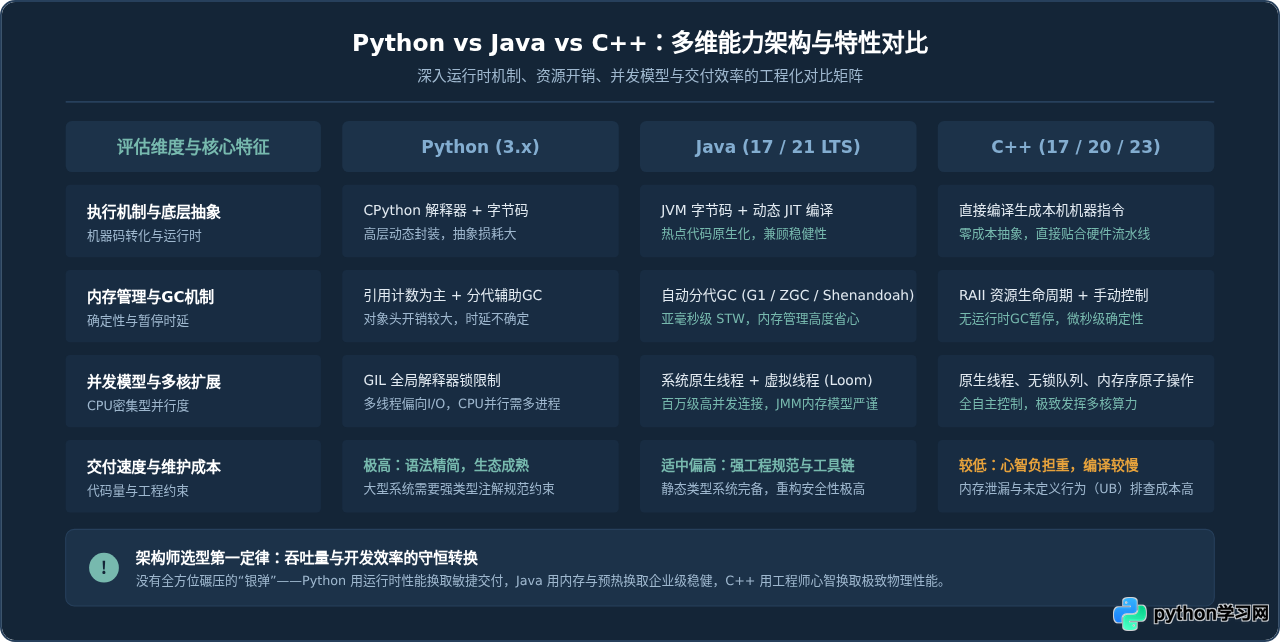This screenshot has width=1280, height=642.
Task: Click the text '热点代码原生化,兼顾稳健性'
Action: [744, 234]
